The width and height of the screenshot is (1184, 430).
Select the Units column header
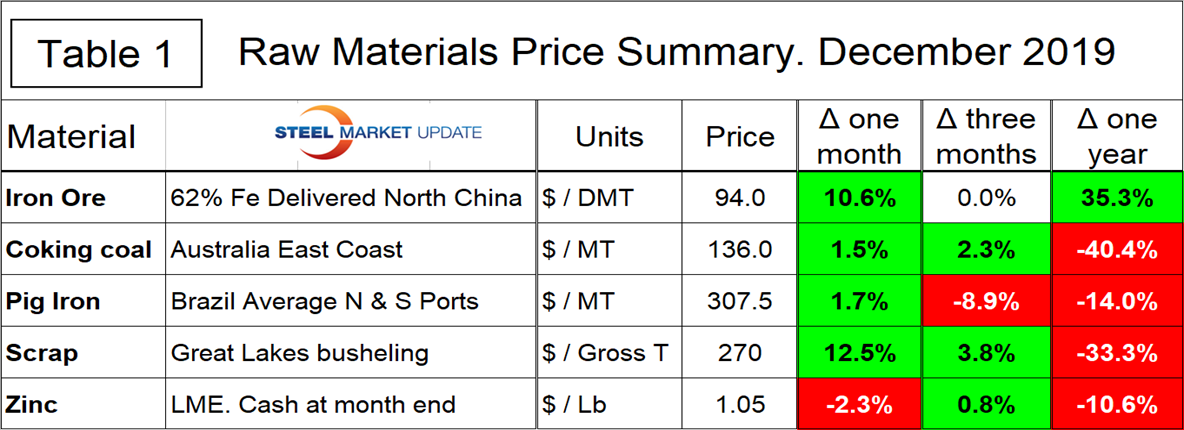click(609, 136)
